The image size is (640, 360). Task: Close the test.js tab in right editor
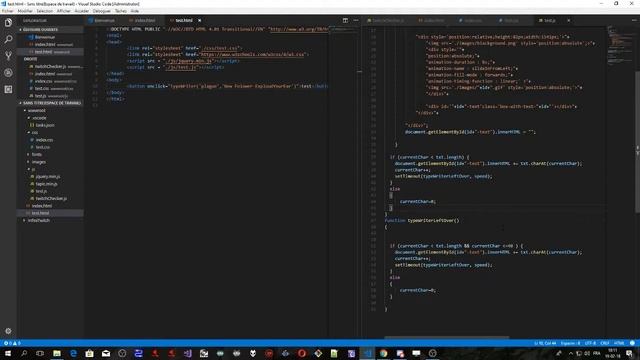(569, 20)
